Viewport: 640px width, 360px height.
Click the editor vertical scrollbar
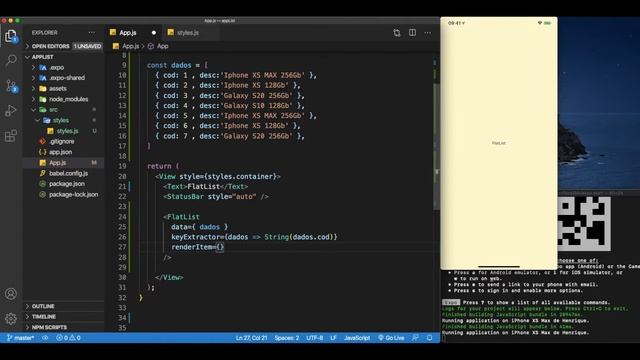pos(436,147)
